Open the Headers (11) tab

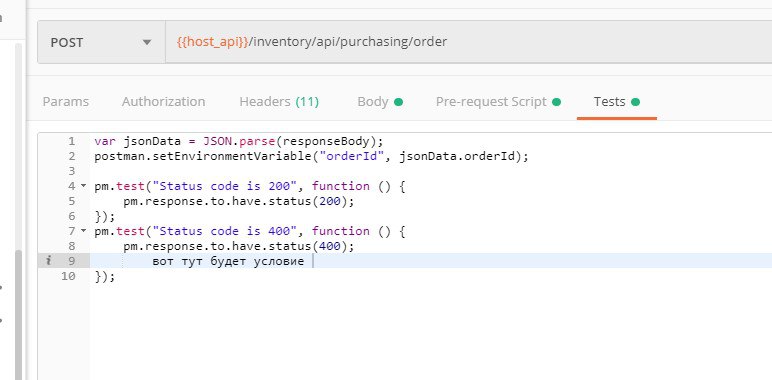tap(279, 102)
